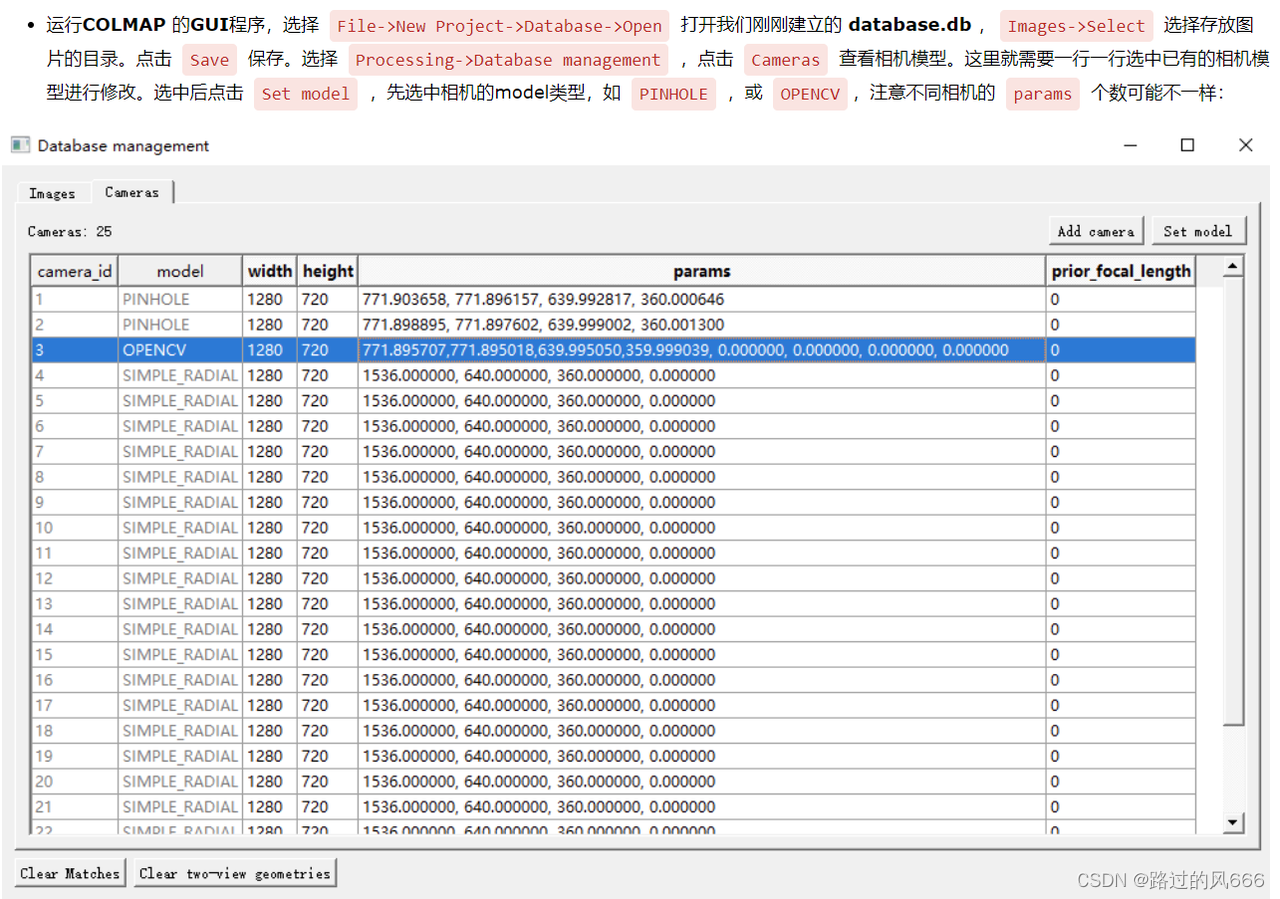1280x899 pixels.
Task: Click the camera_id column header
Action: [x=75, y=271]
